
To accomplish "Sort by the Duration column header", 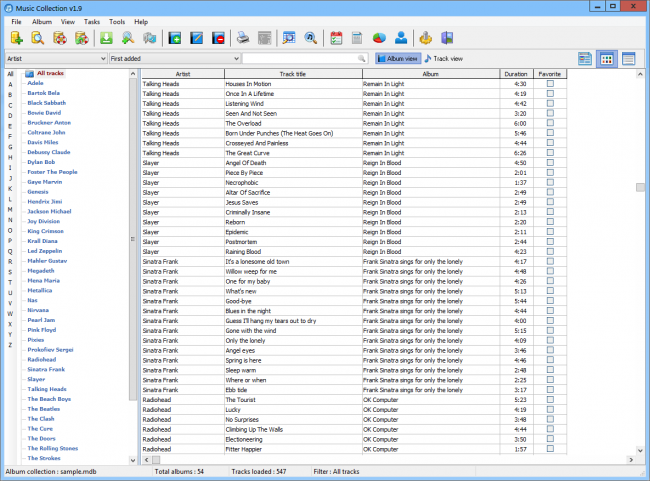I will [516, 74].
